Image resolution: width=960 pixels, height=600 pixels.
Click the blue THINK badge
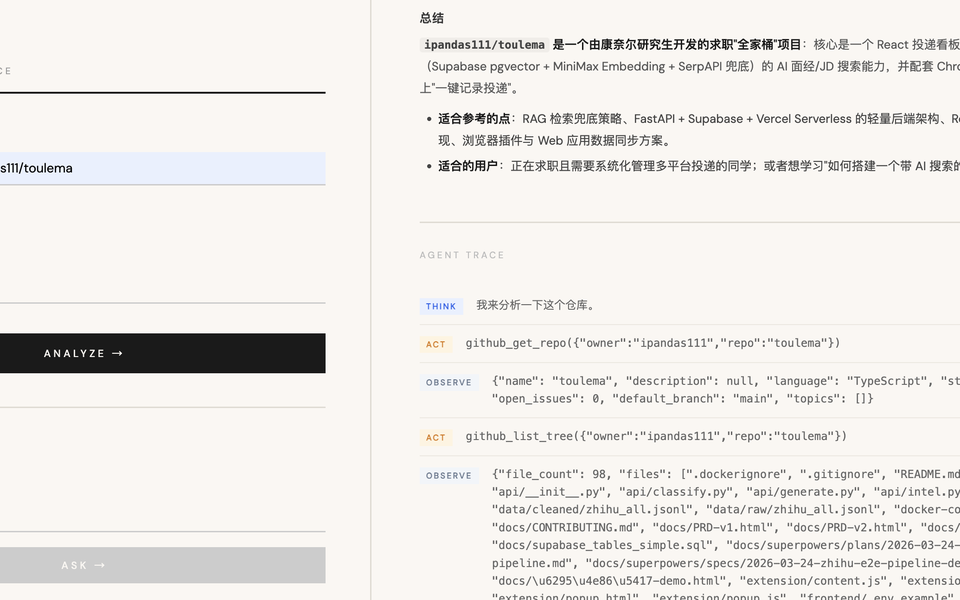click(441, 307)
